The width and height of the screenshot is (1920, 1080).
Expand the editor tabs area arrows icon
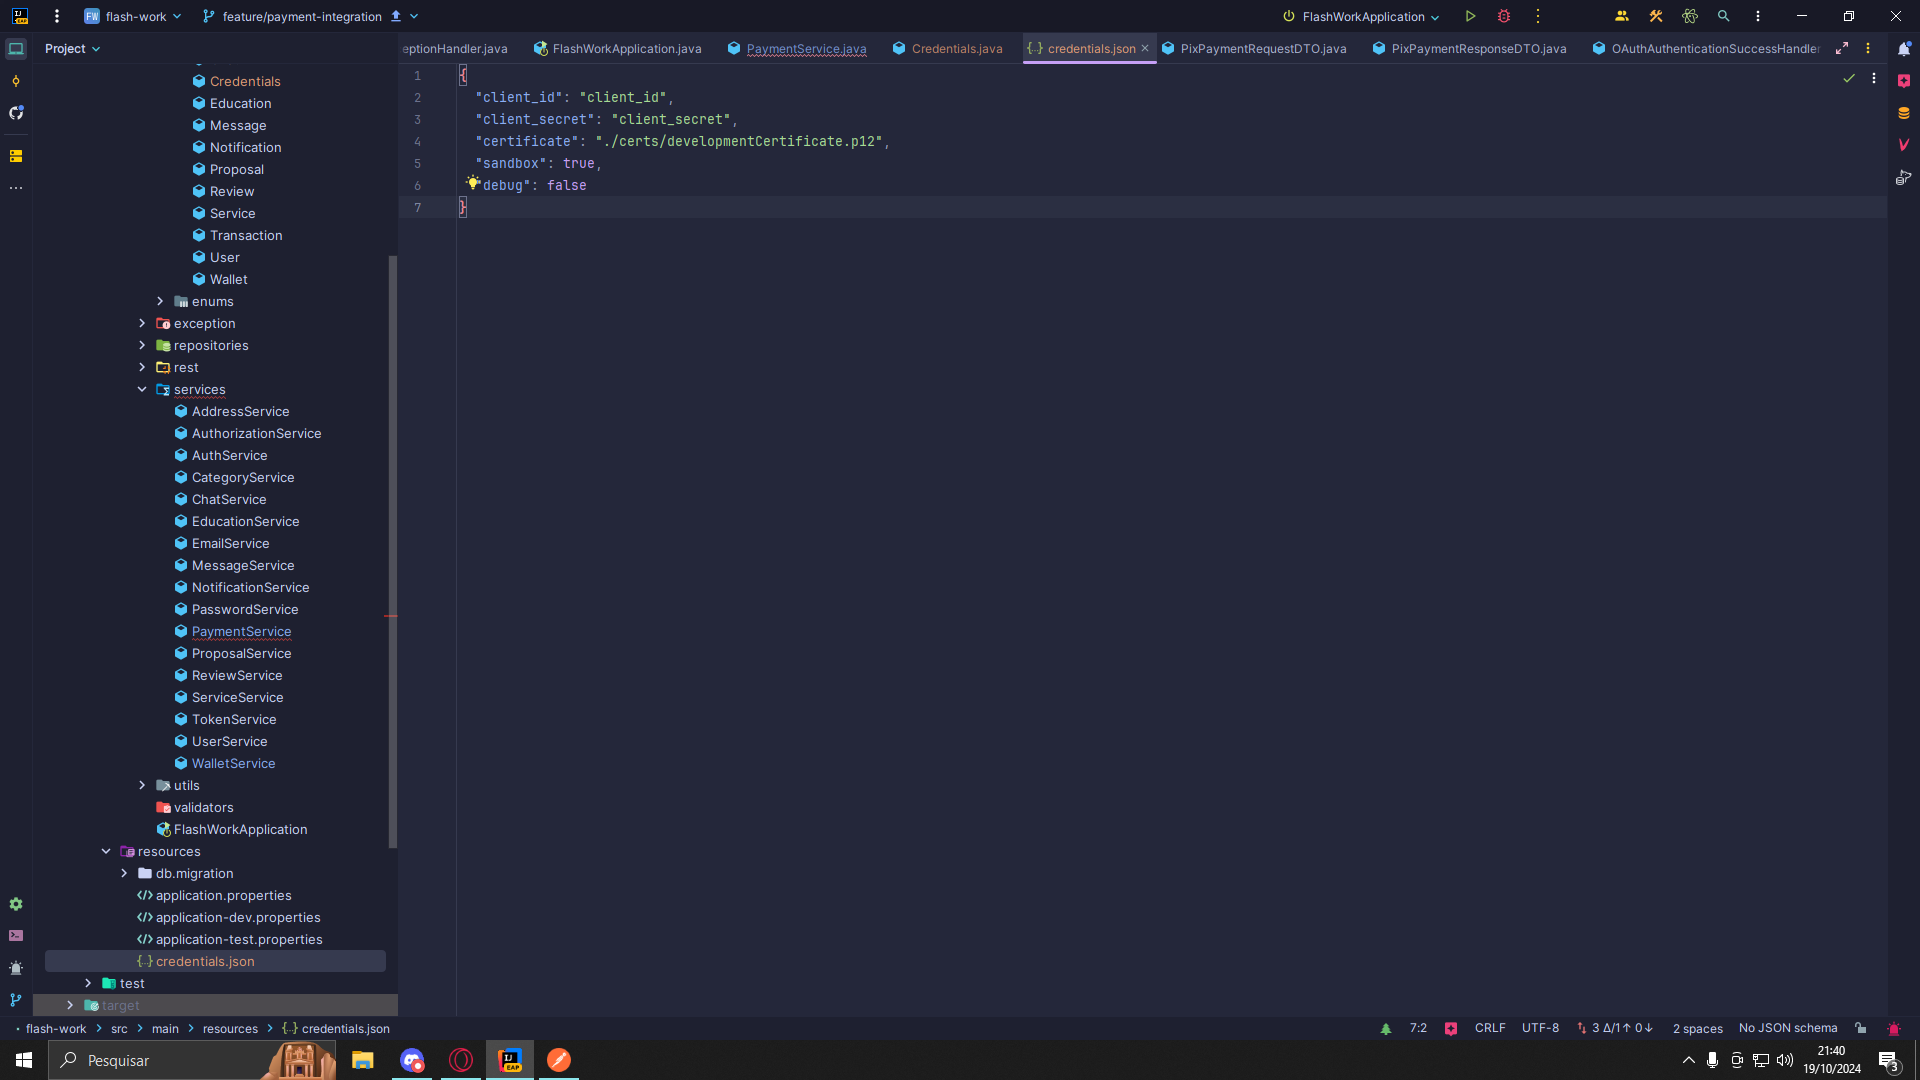[x=1842, y=48]
